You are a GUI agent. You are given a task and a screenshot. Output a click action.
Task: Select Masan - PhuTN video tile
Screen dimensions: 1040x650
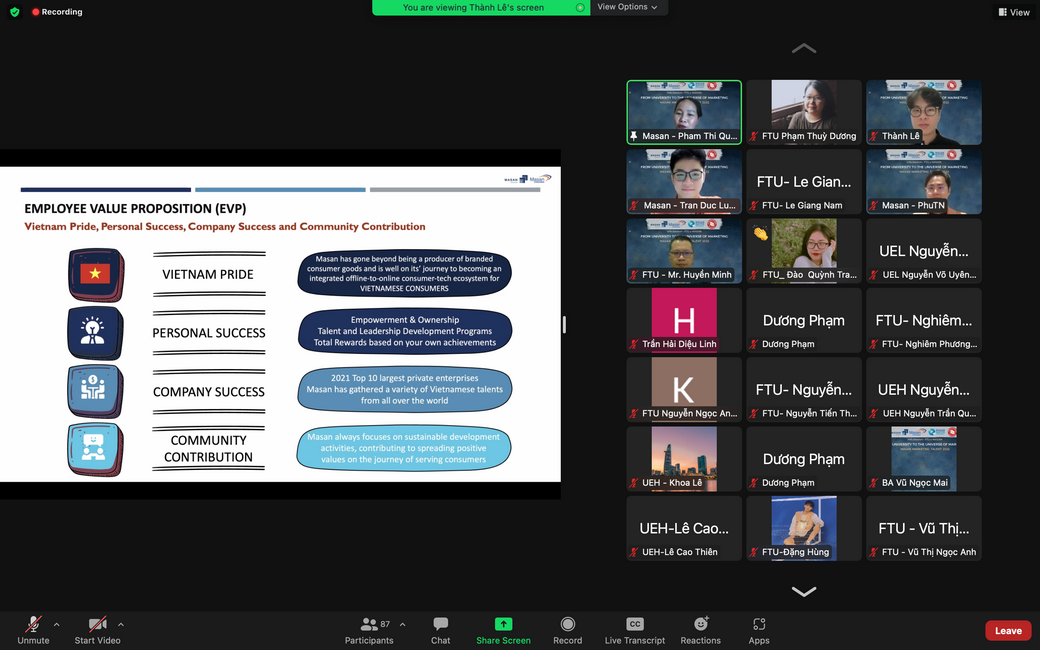tap(924, 182)
